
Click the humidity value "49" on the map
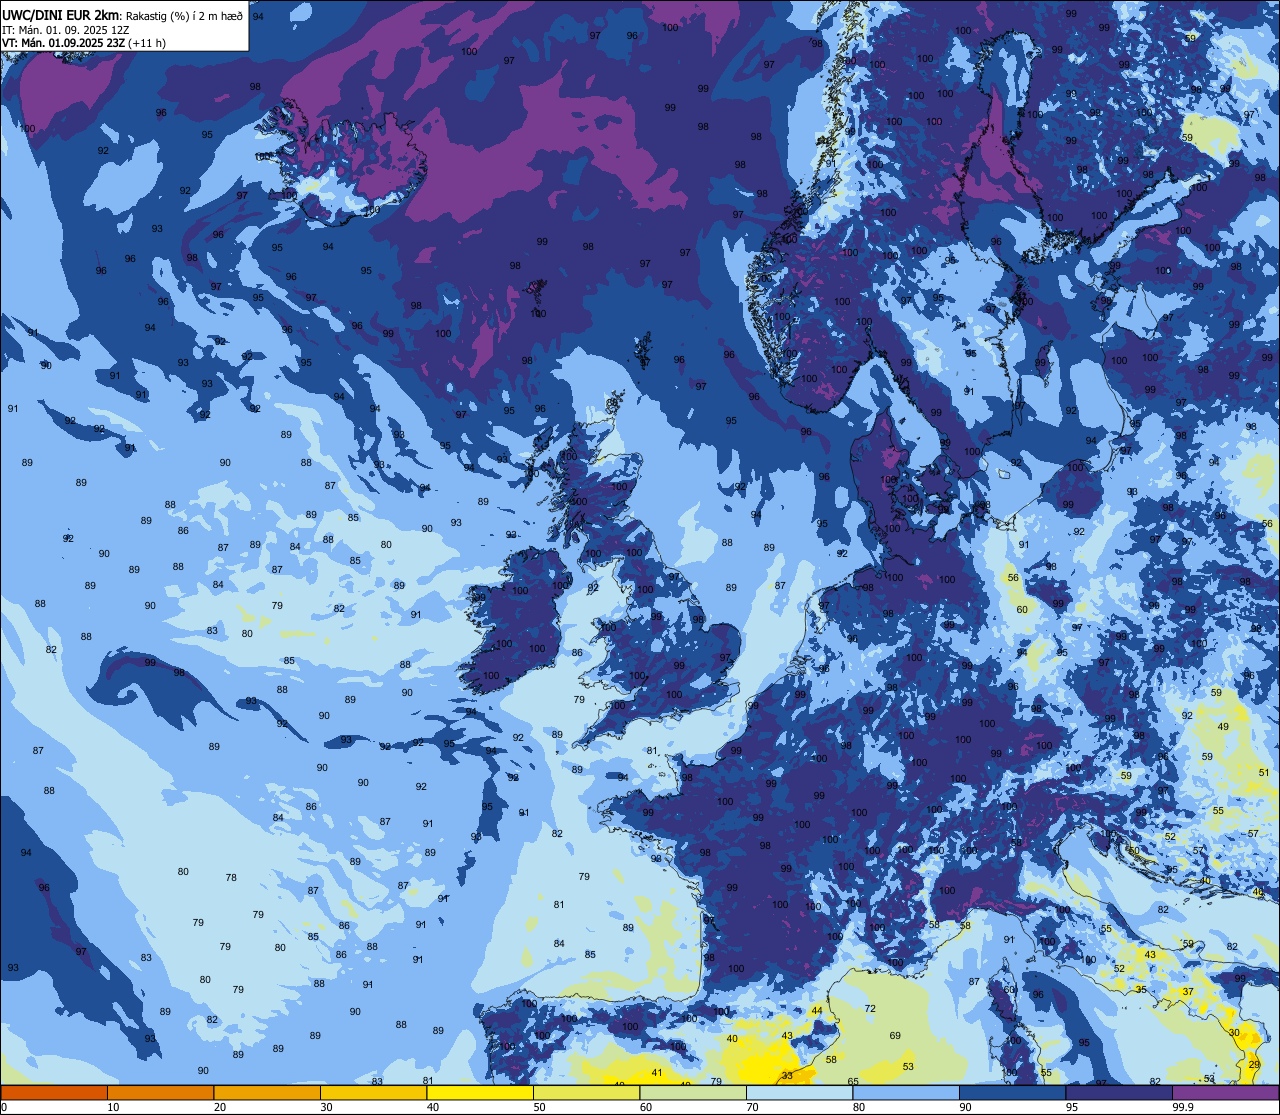tap(1223, 726)
